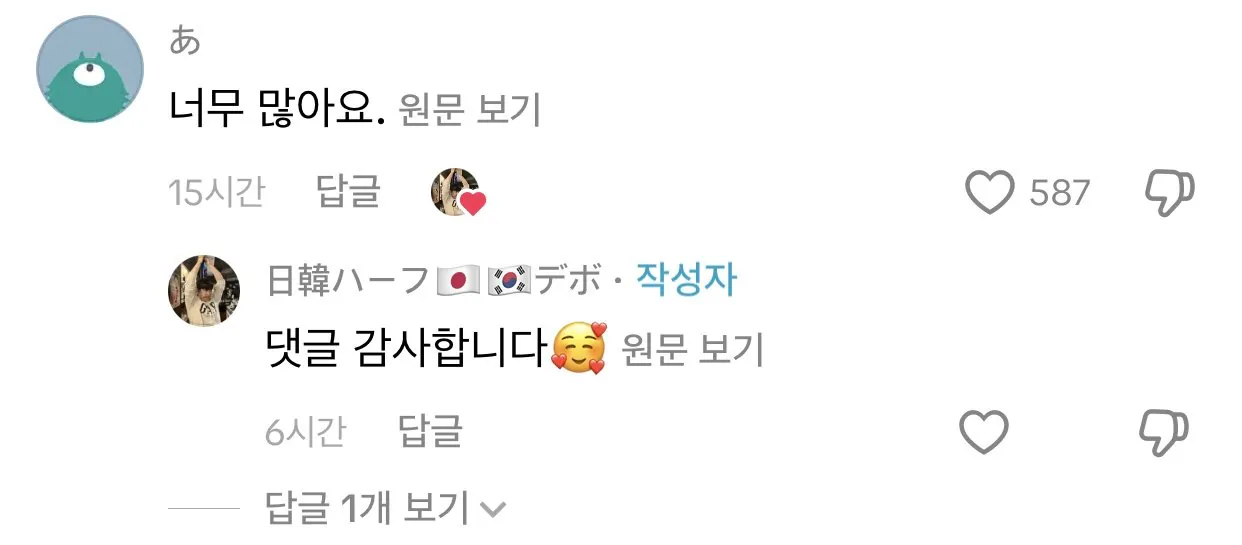Click the chevron beside 답글 1개 보기
Image resolution: width=1242 pixels, height=545 pixels.
click(x=493, y=510)
